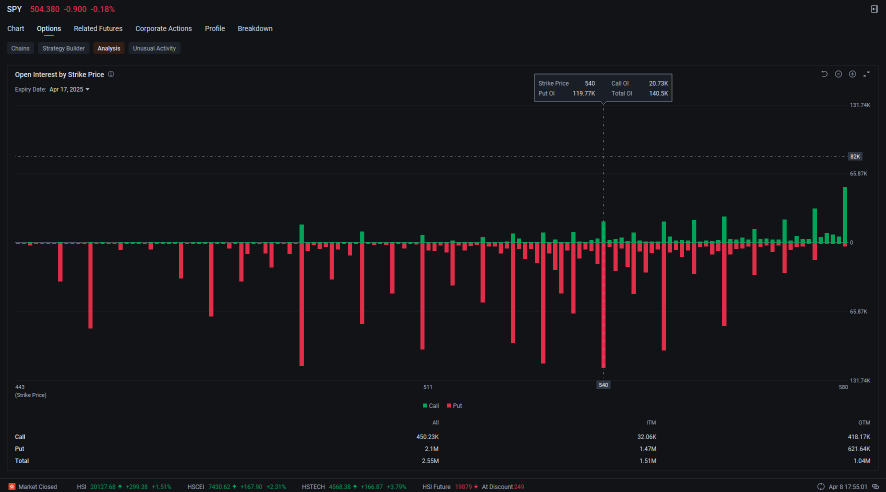The height and width of the screenshot is (492, 886).
Task: Click the tall green call bar at strike 580
Action: (845, 215)
